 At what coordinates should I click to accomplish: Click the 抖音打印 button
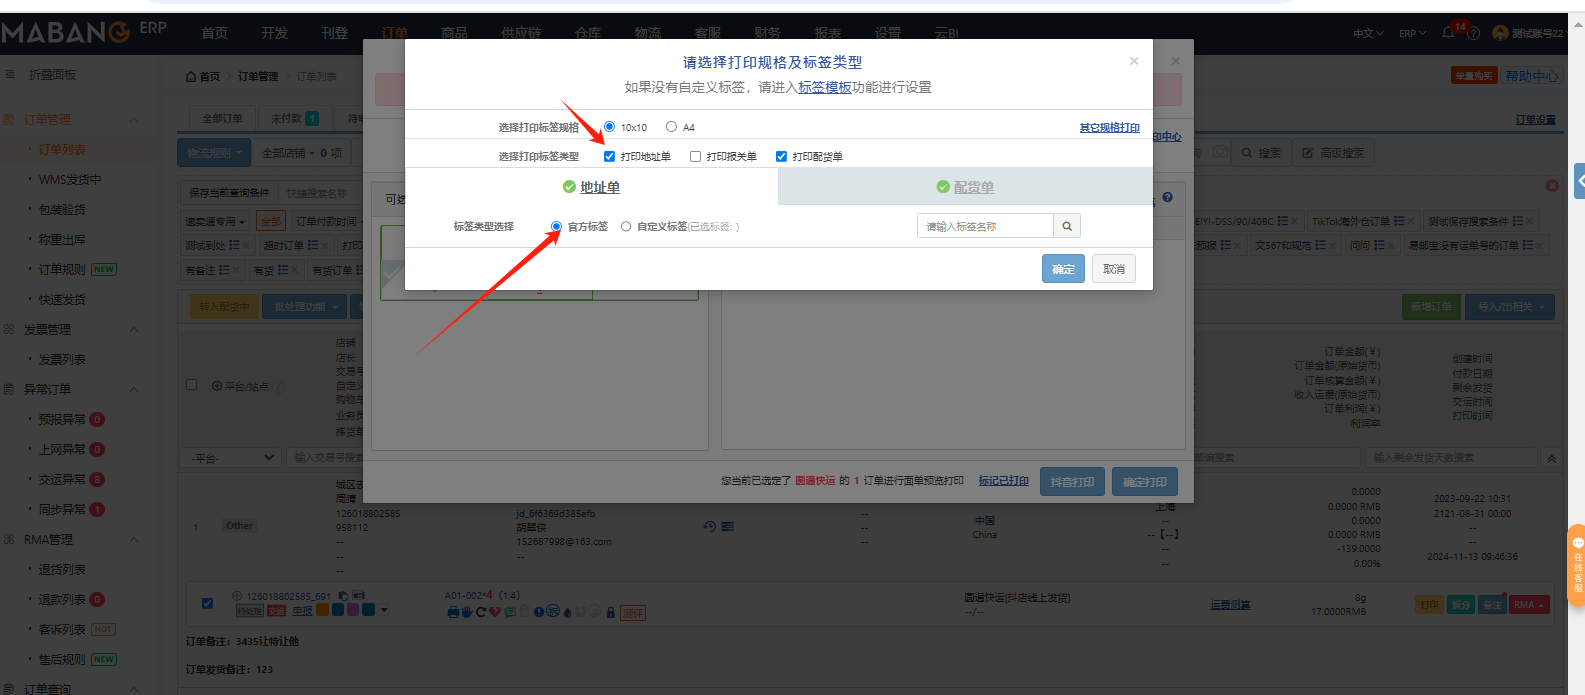(x=1072, y=482)
